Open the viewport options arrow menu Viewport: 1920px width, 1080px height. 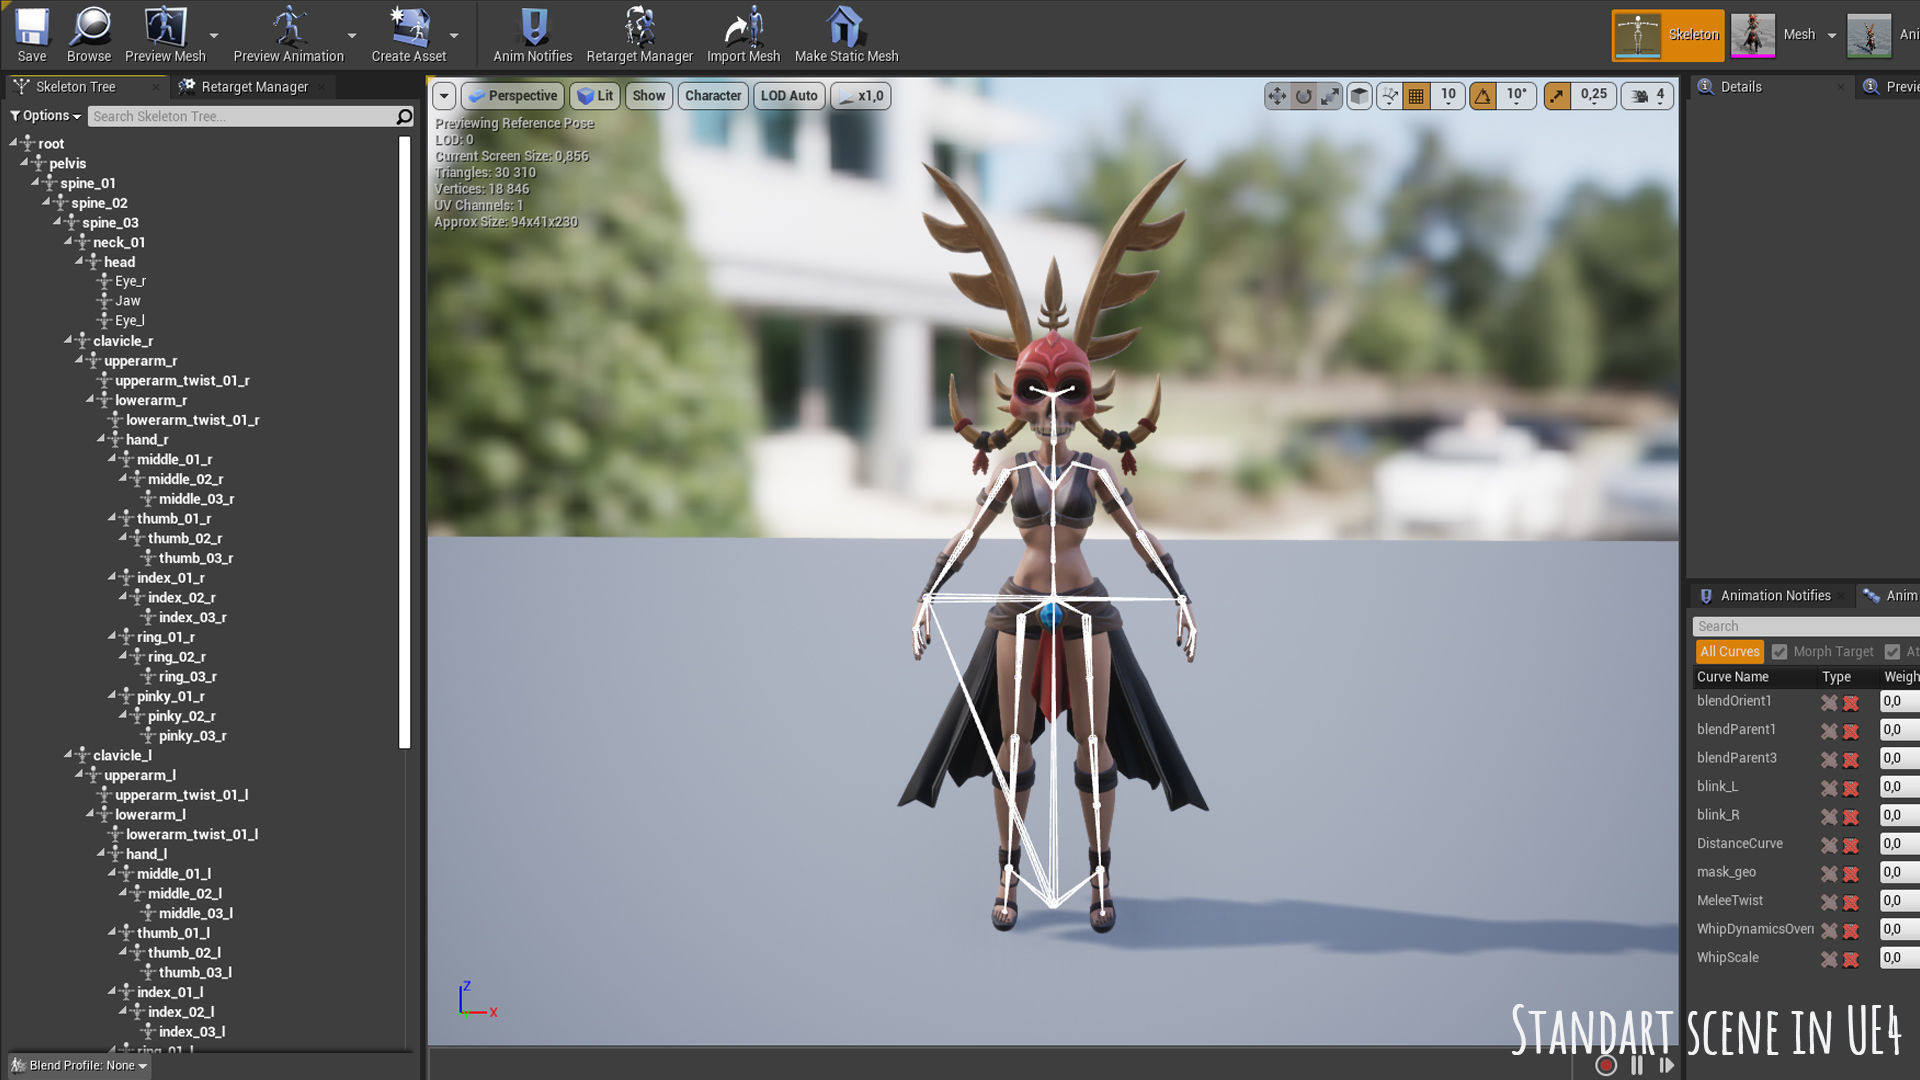pos(444,96)
